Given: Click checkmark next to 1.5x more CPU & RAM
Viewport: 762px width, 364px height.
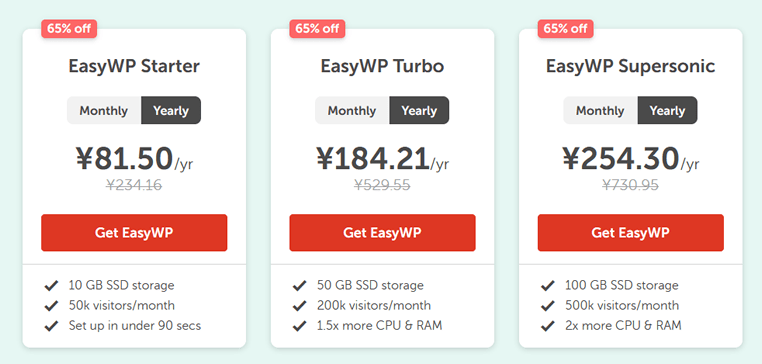Looking at the screenshot, I should point(299,326).
